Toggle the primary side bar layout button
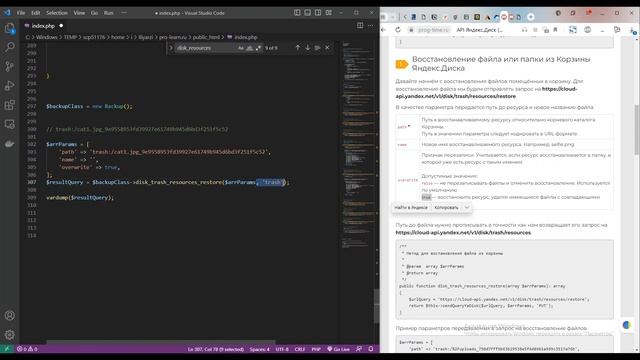Screen dimensions: 640x360 pos(297,13)
